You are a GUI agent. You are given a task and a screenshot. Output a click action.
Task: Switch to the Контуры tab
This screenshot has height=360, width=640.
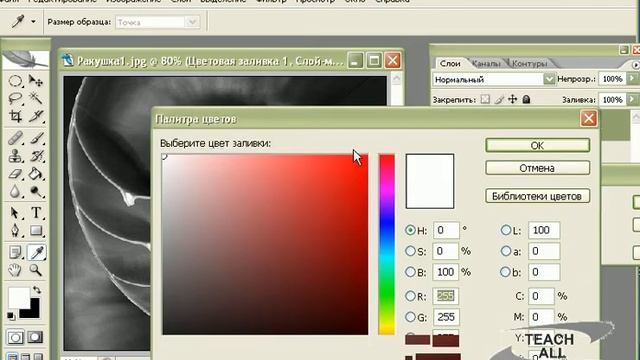click(529, 63)
